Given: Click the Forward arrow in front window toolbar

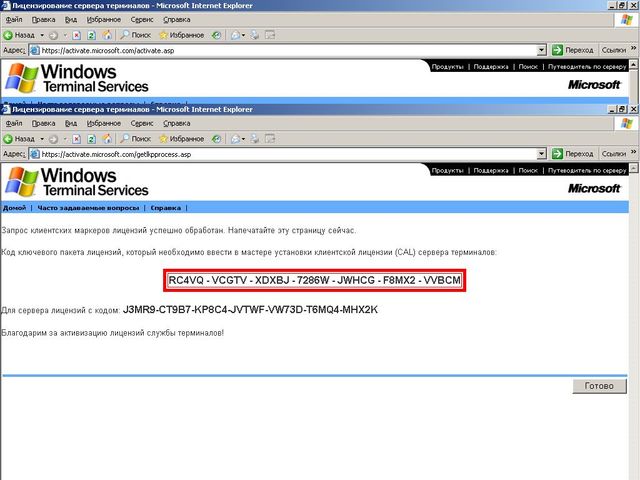Looking at the screenshot, I should click(53, 139).
